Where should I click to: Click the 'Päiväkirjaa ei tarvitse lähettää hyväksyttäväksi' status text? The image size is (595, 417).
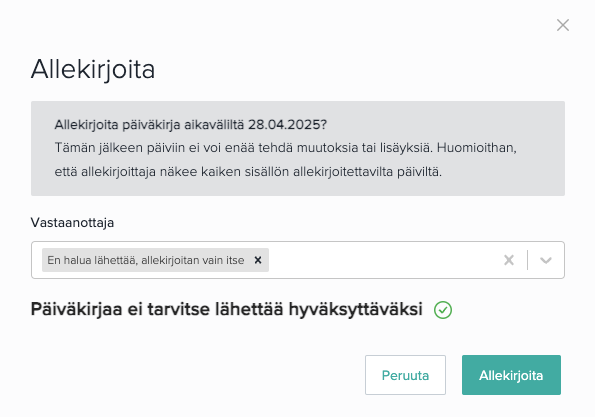pyautogui.click(x=227, y=309)
